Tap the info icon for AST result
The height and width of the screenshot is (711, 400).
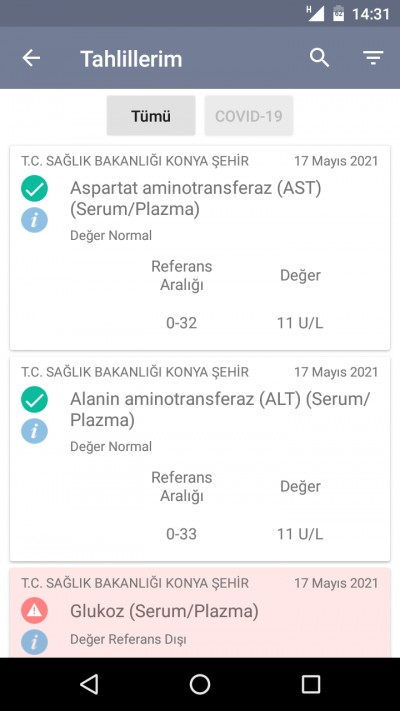[34, 220]
